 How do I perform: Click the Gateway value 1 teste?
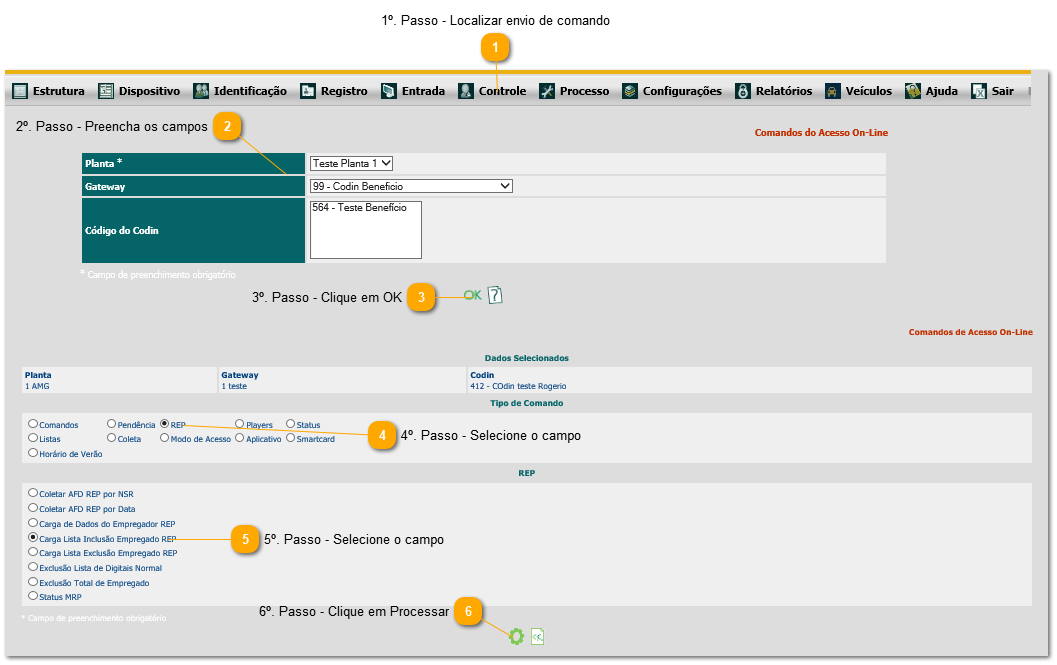click(x=234, y=386)
